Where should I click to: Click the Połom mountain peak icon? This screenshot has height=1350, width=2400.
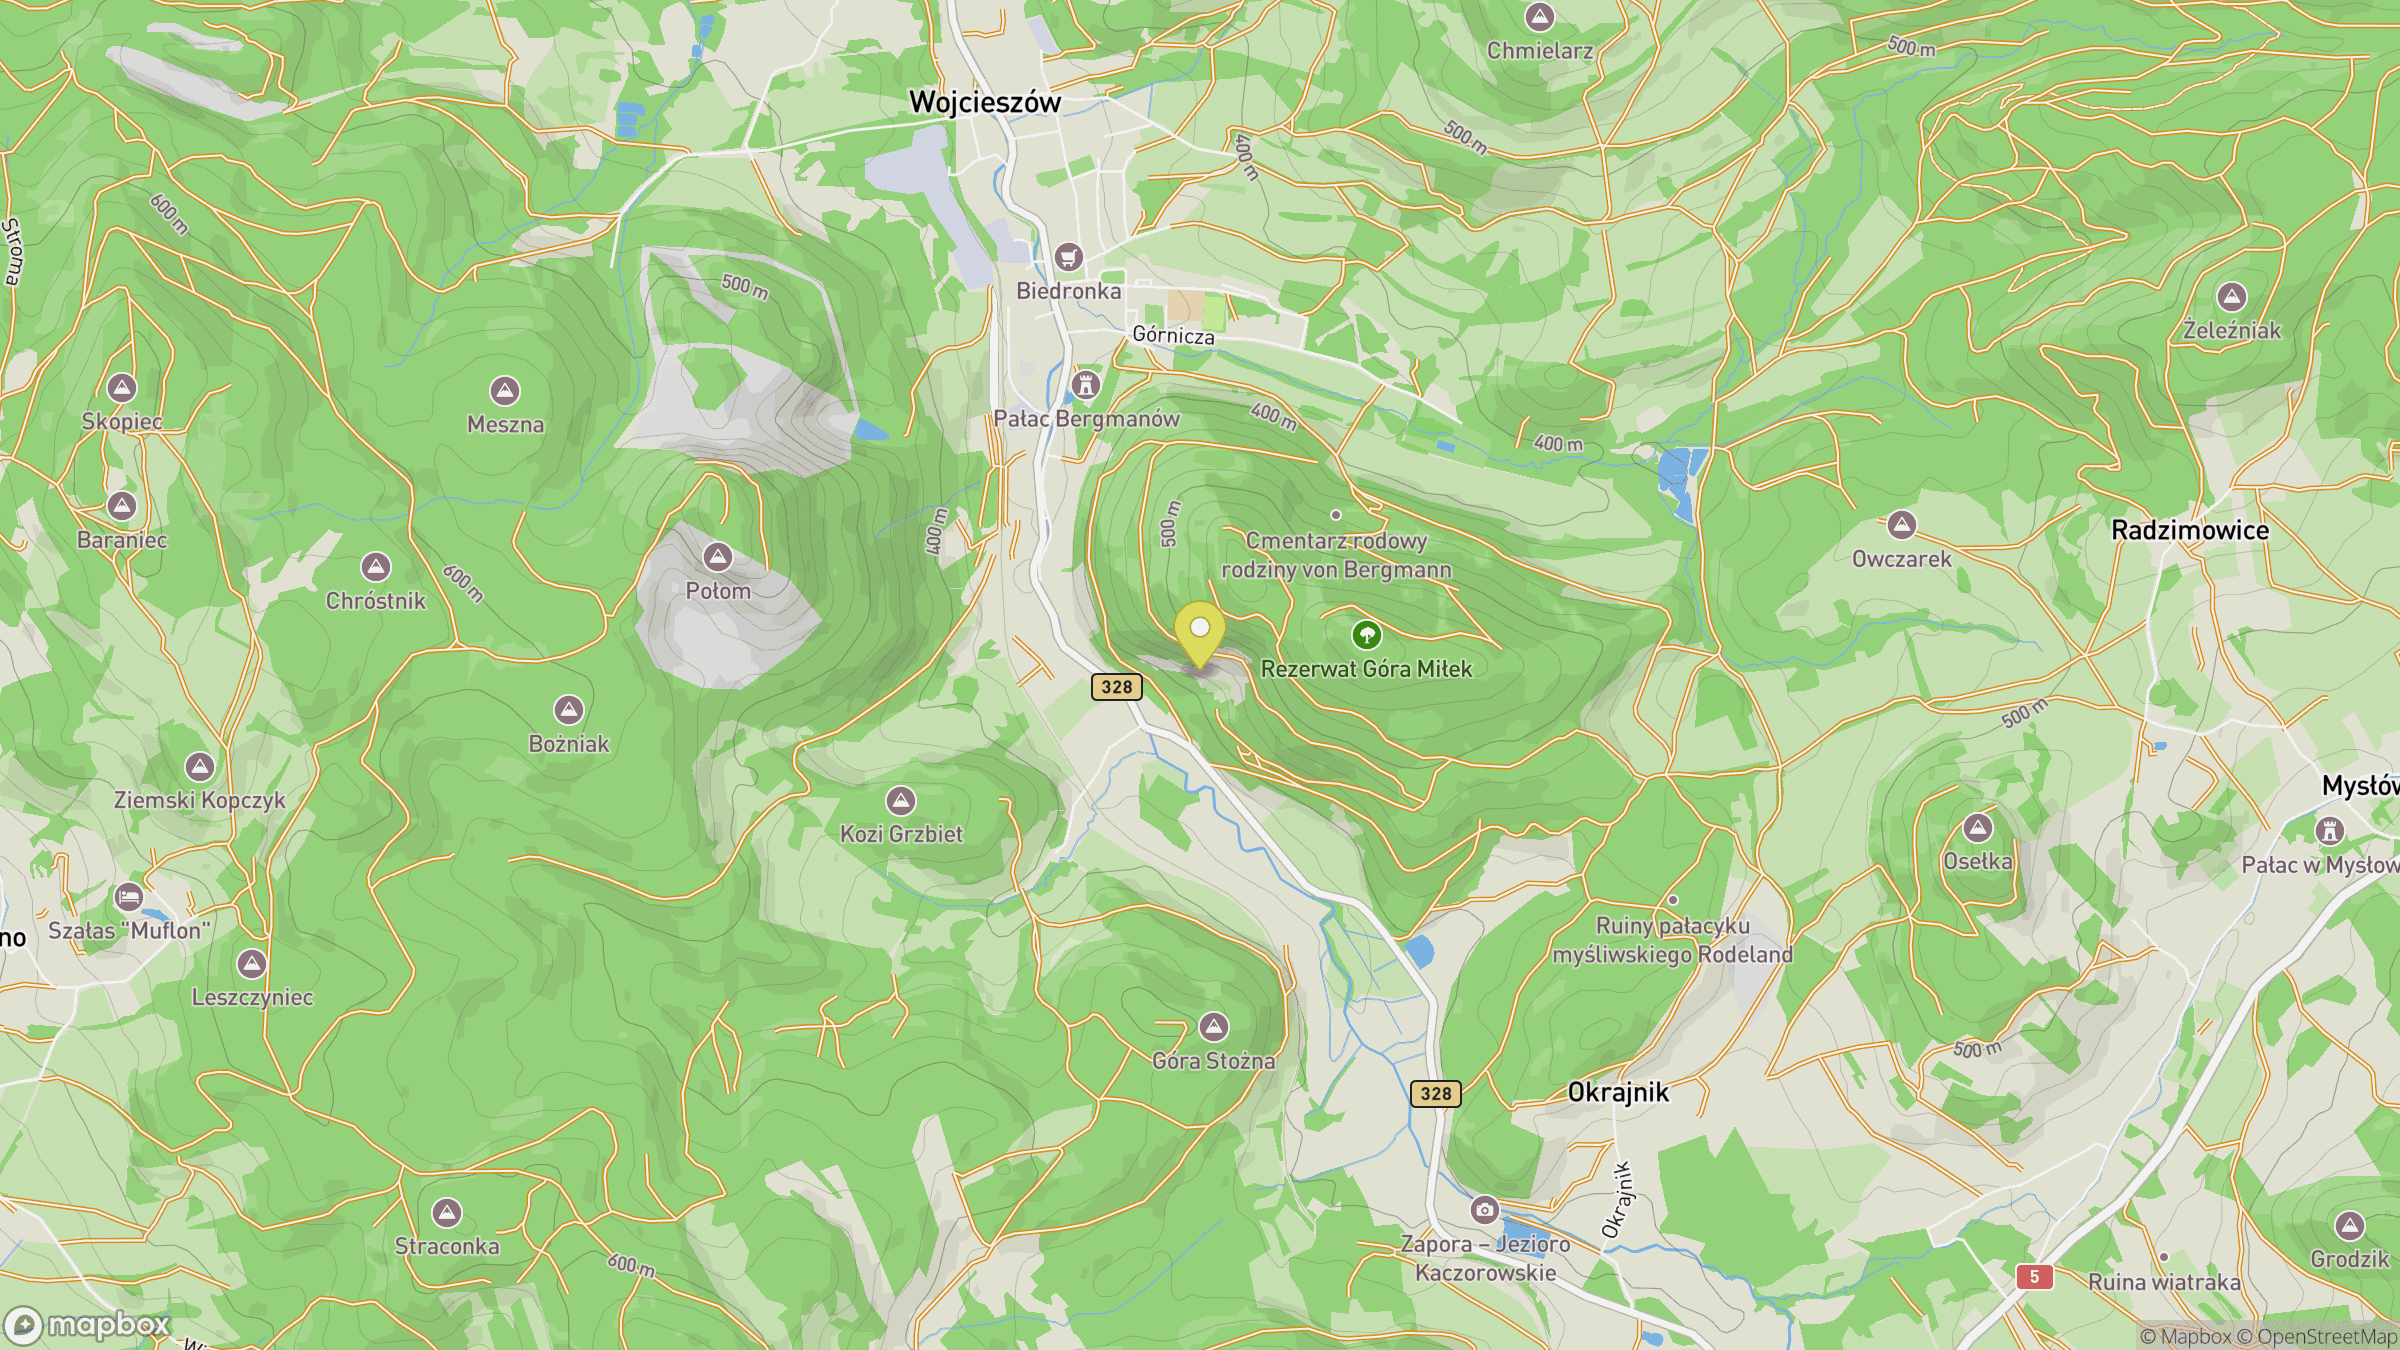pos(717,557)
